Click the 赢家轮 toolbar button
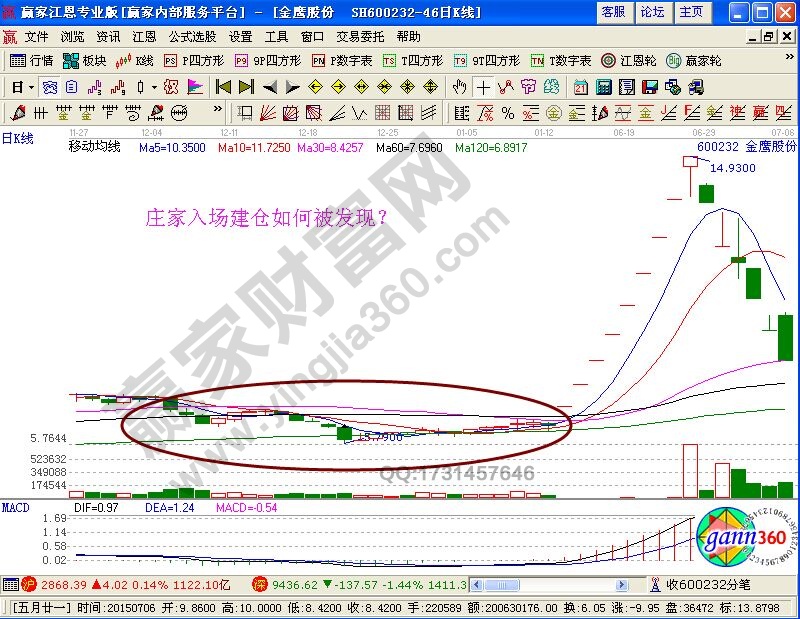 692,60
